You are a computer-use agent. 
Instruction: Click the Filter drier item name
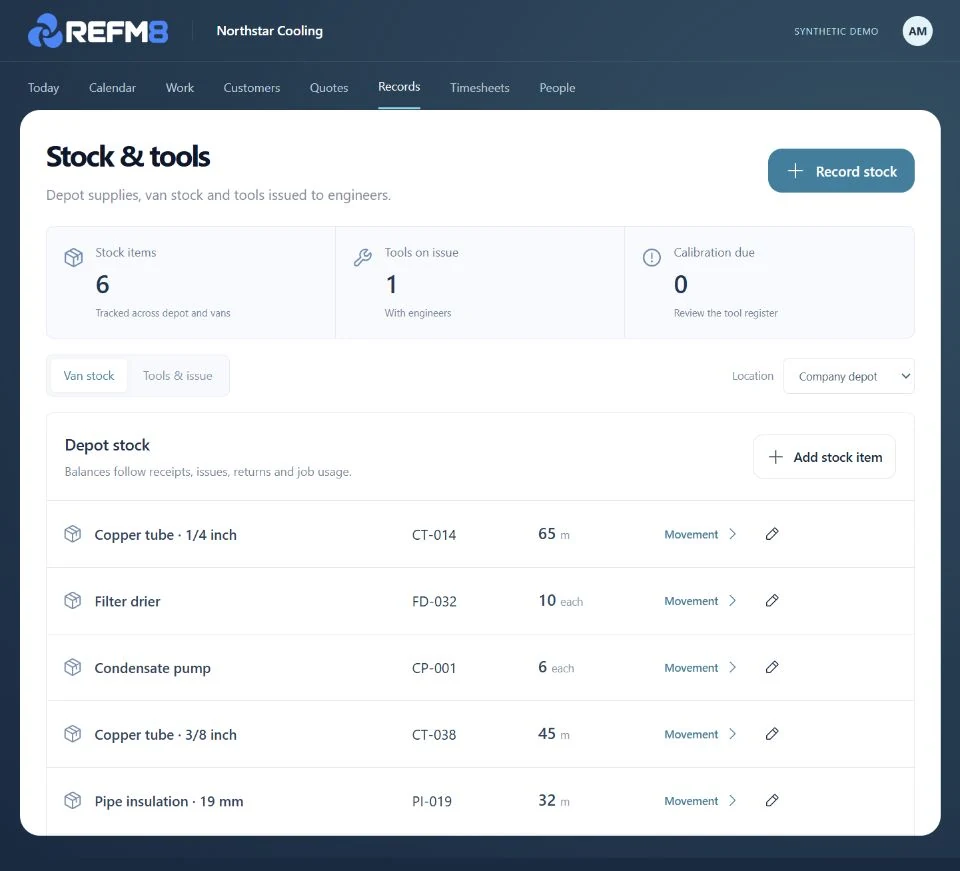pos(127,601)
